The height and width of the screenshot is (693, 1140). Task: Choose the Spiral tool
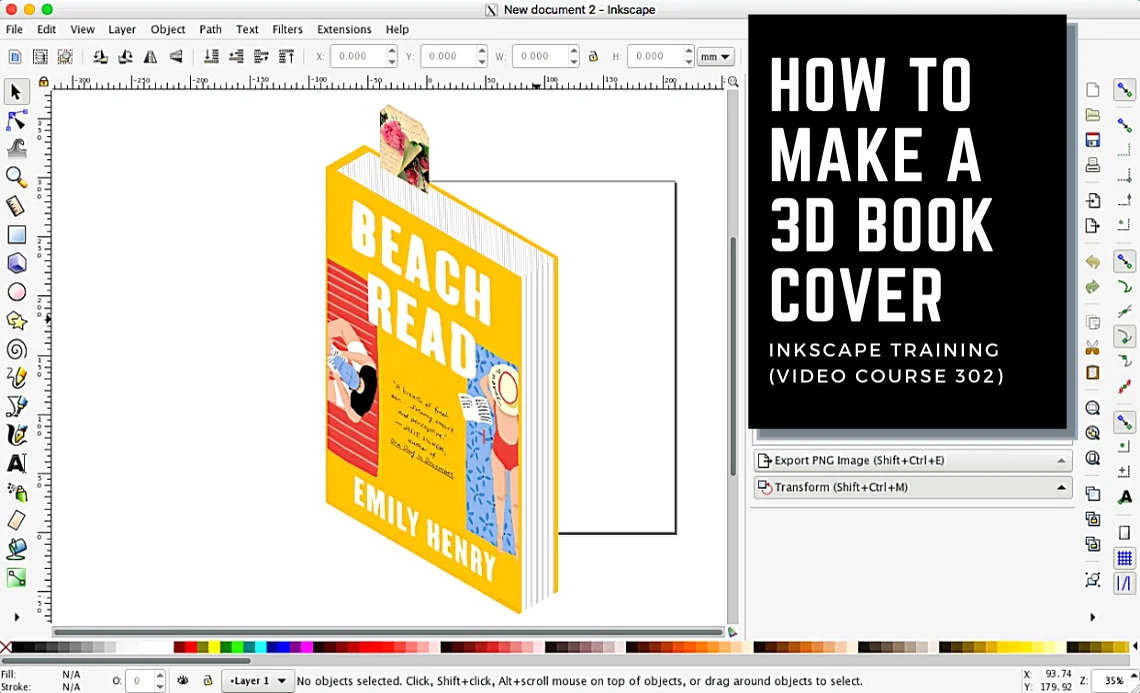(x=16, y=350)
